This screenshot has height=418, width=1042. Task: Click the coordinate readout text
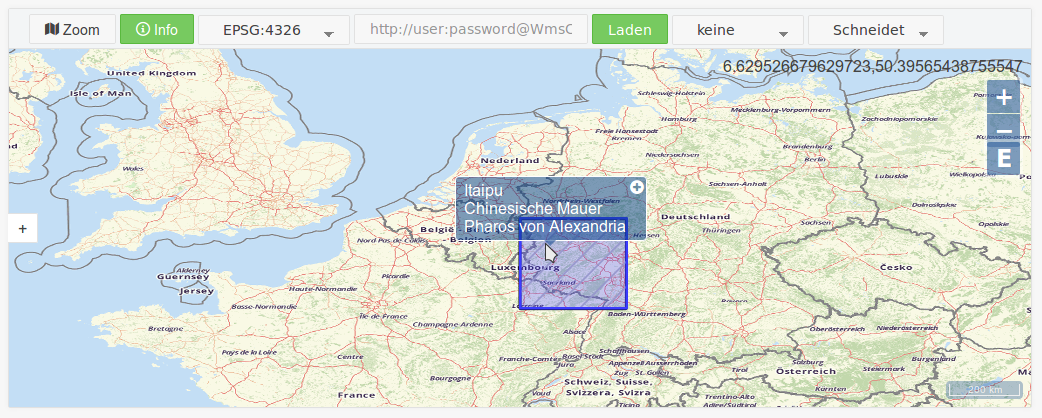pyautogui.click(x=872, y=66)
